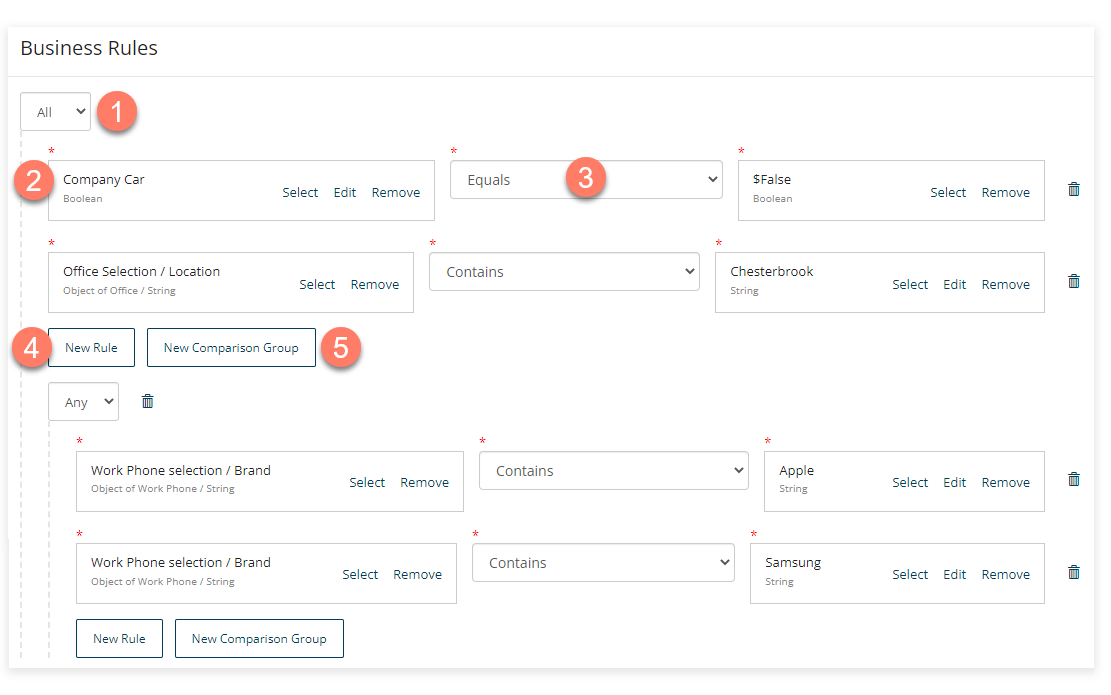Image resolution: width=1111 pixels, height=695 pixels.
Task: Delete the Company Car rule
Action: (1073, 189)
